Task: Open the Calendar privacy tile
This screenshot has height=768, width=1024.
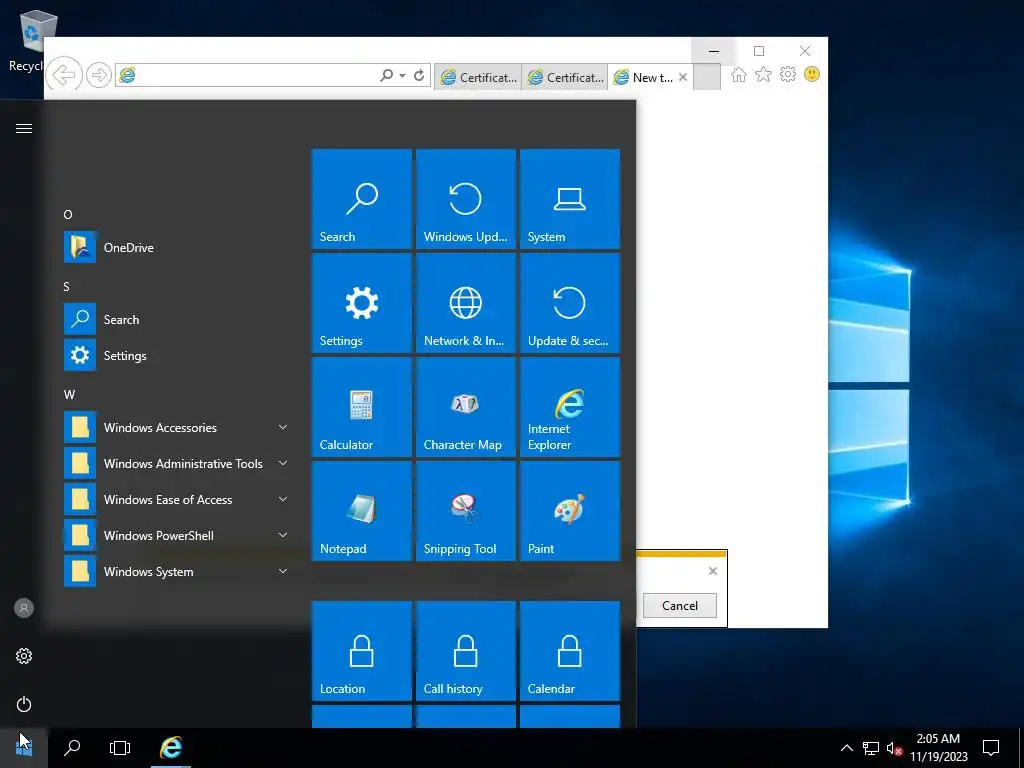Action: pos(569,651)
